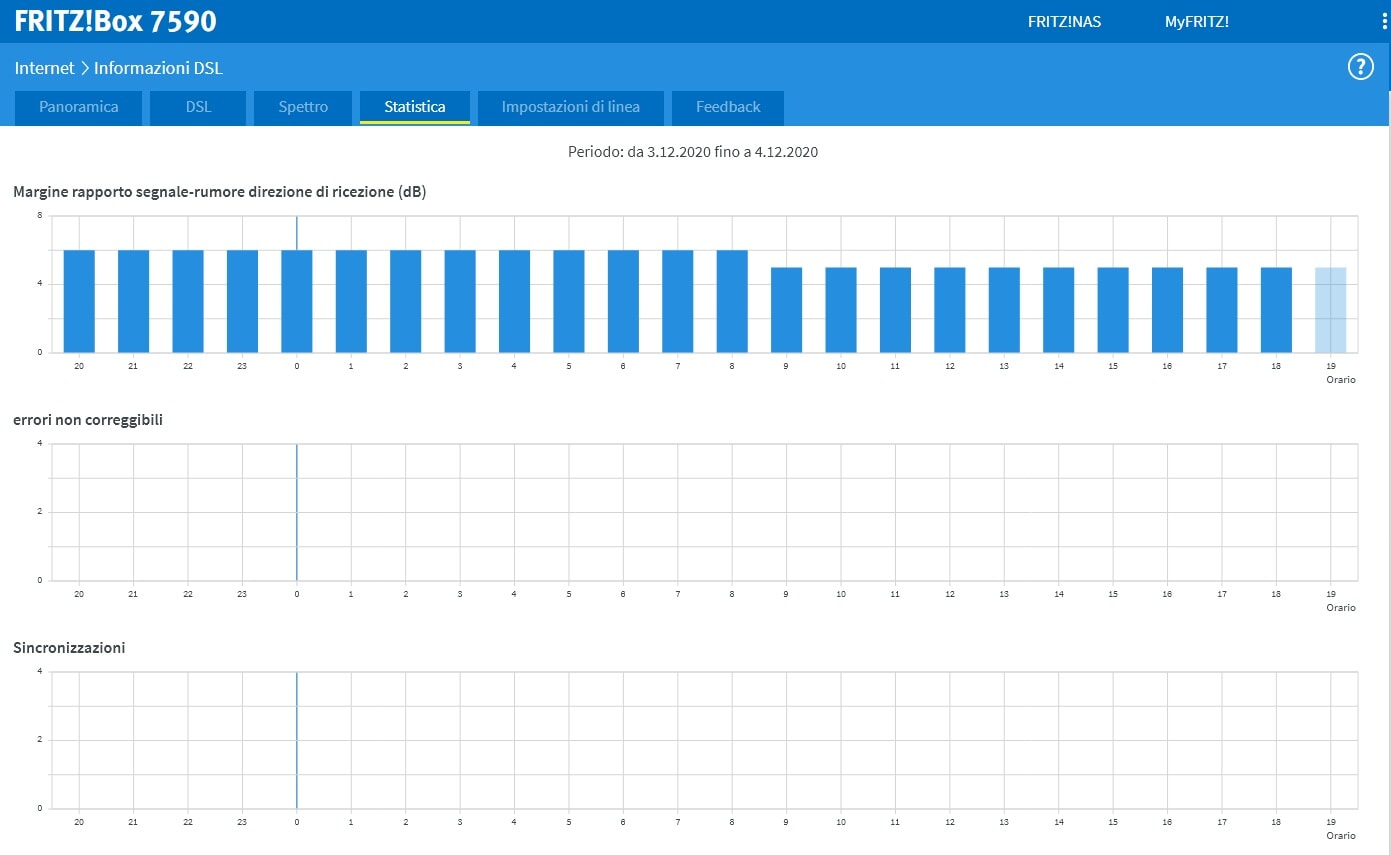Click the signal-noise bar at hour 8

coord(732,301)
